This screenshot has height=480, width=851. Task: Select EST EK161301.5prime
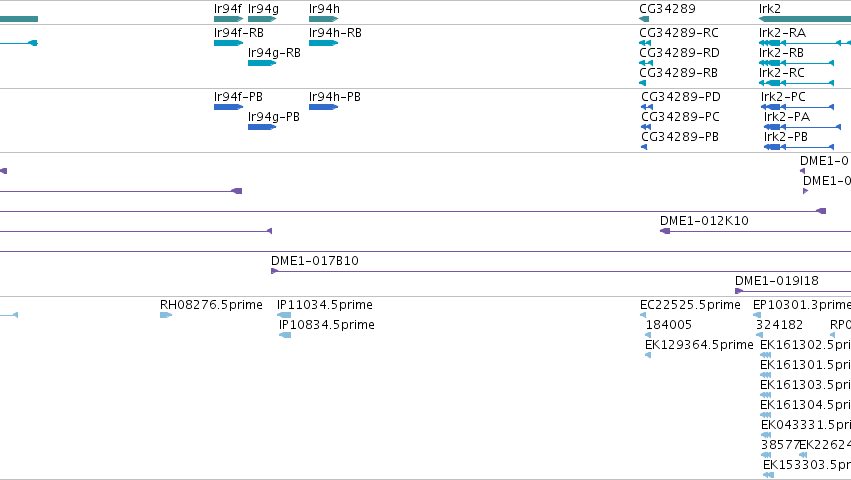[x=766, y=375]
